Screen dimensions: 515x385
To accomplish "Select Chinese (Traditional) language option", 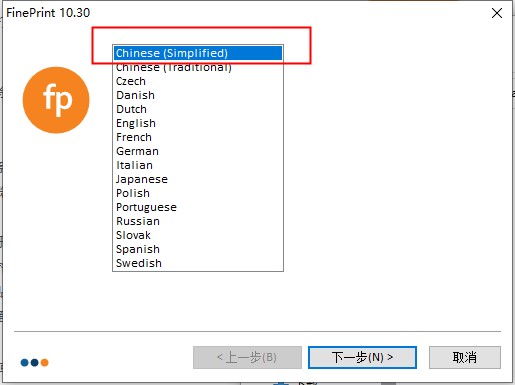I will tap(198, 67).
